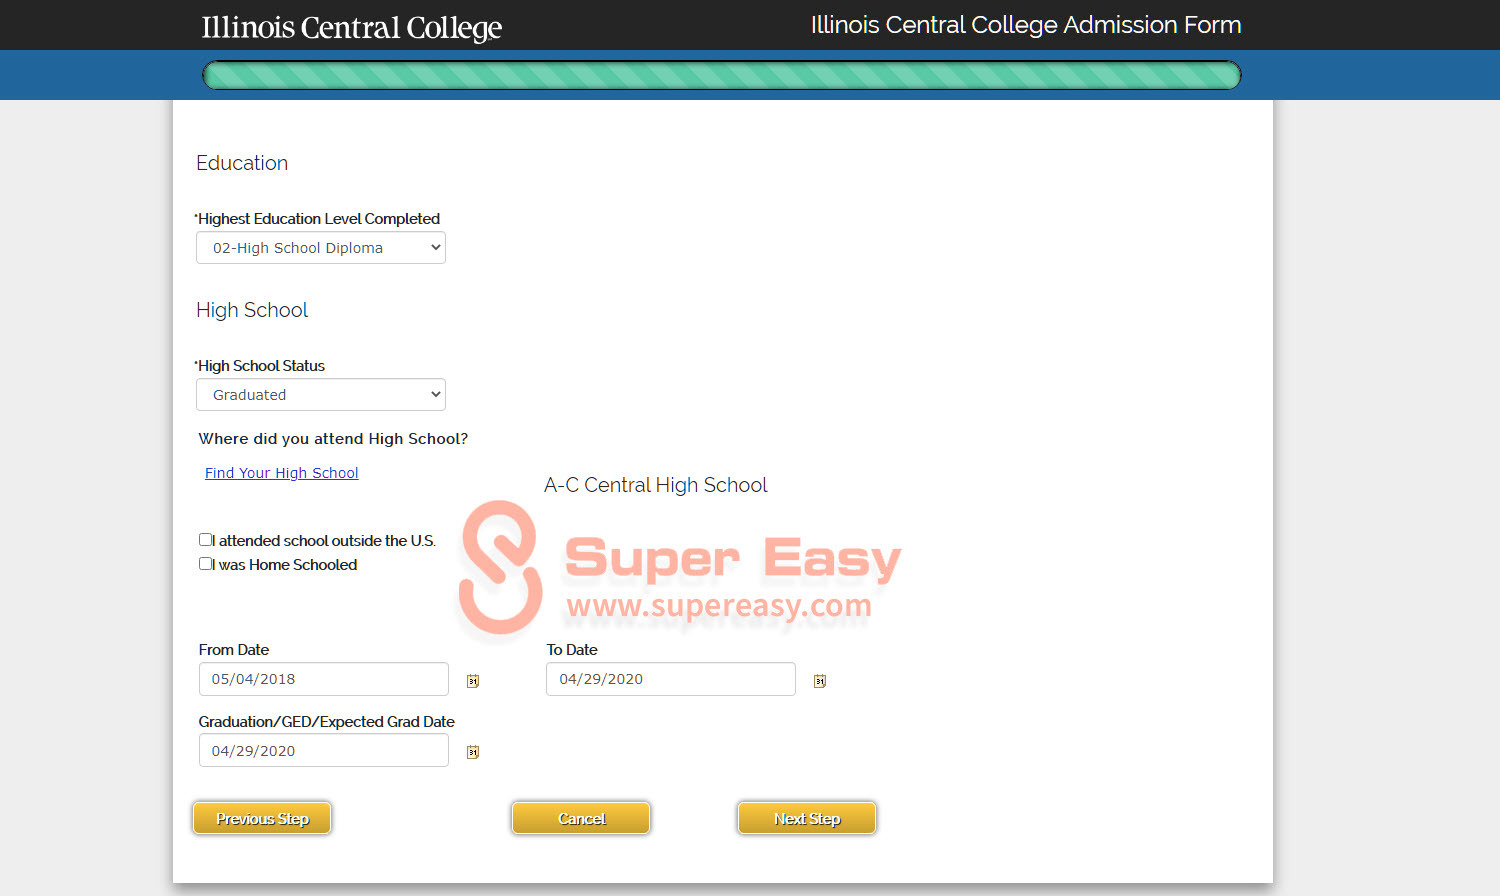
Task: Cancel the admission form
Action: click(x=581, y=818)
